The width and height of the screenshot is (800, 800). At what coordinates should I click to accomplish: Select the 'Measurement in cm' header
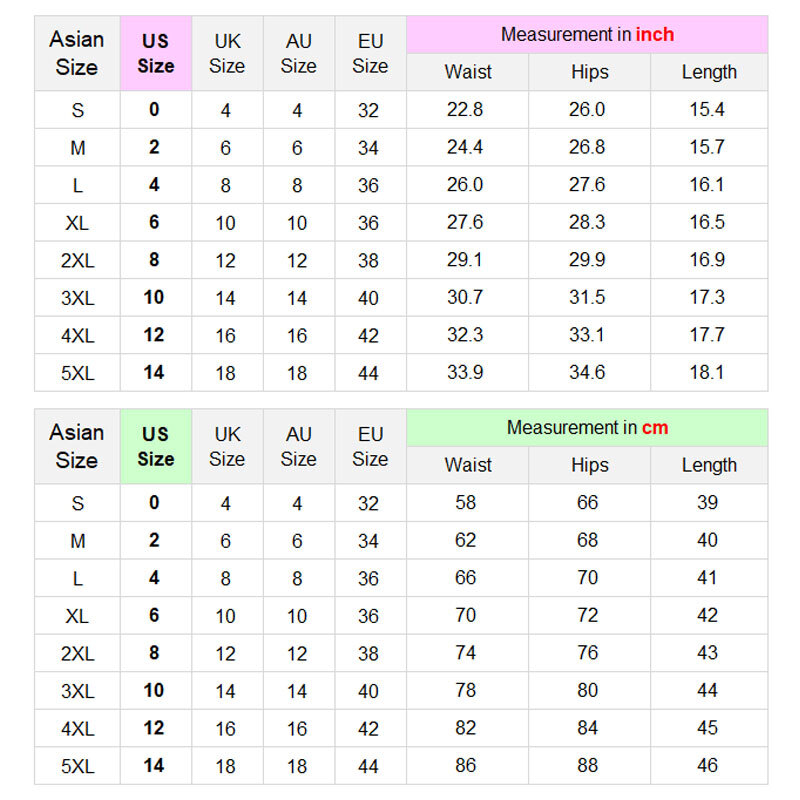tap(587, 428)
